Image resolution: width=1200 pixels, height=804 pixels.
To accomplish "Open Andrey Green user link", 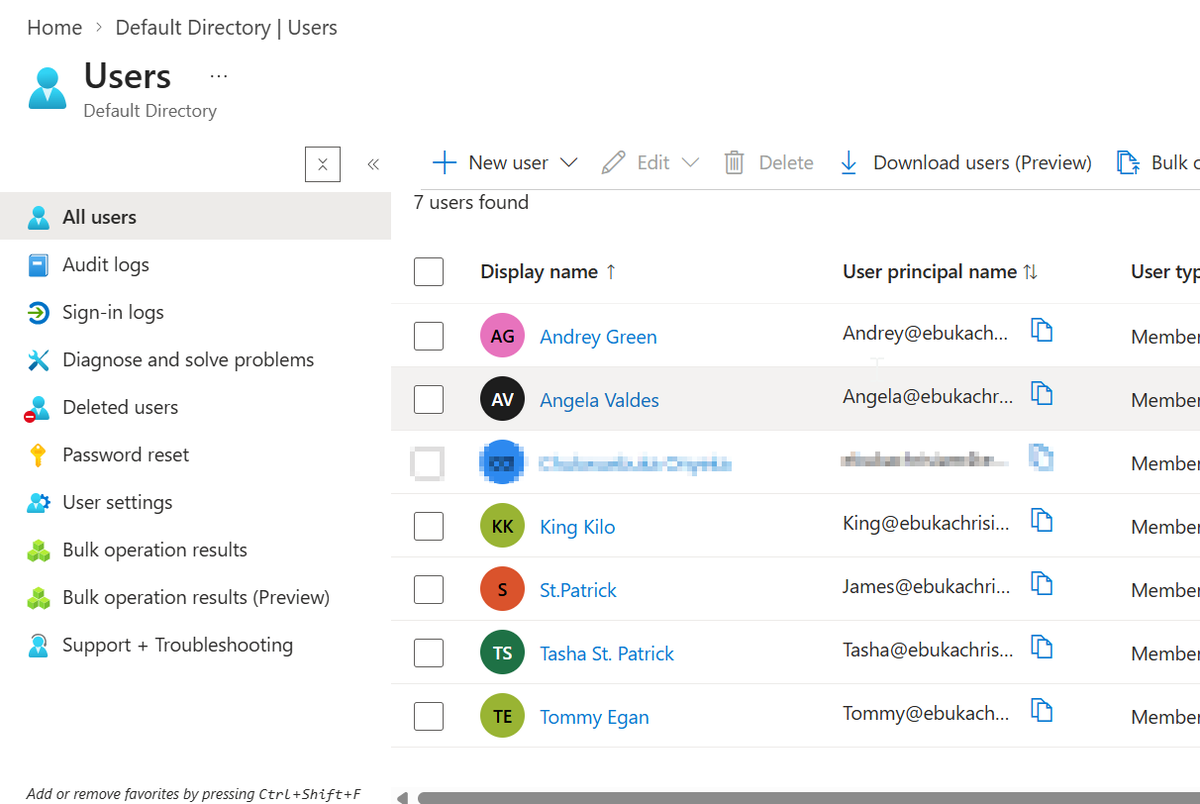I will 598,337.
